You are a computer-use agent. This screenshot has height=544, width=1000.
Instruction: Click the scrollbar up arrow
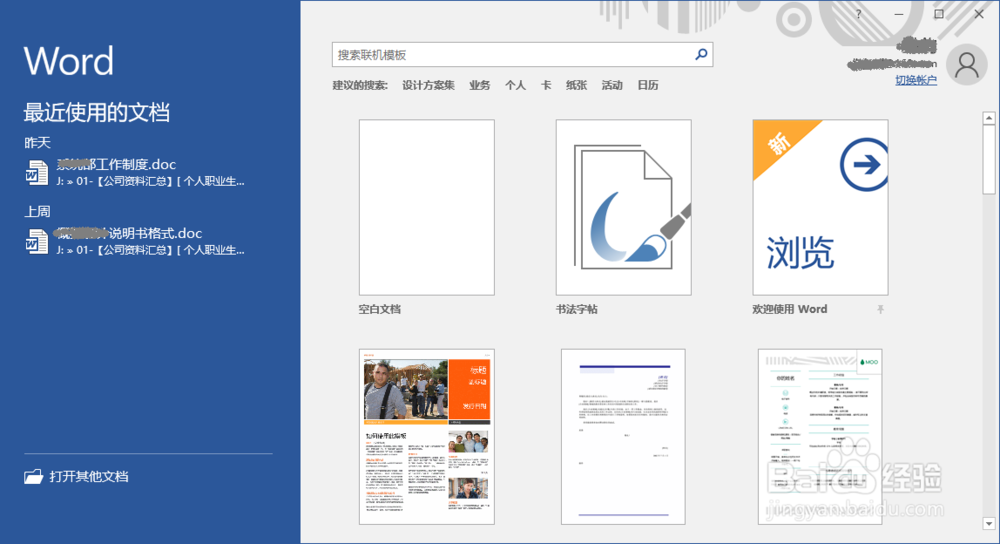989,118
